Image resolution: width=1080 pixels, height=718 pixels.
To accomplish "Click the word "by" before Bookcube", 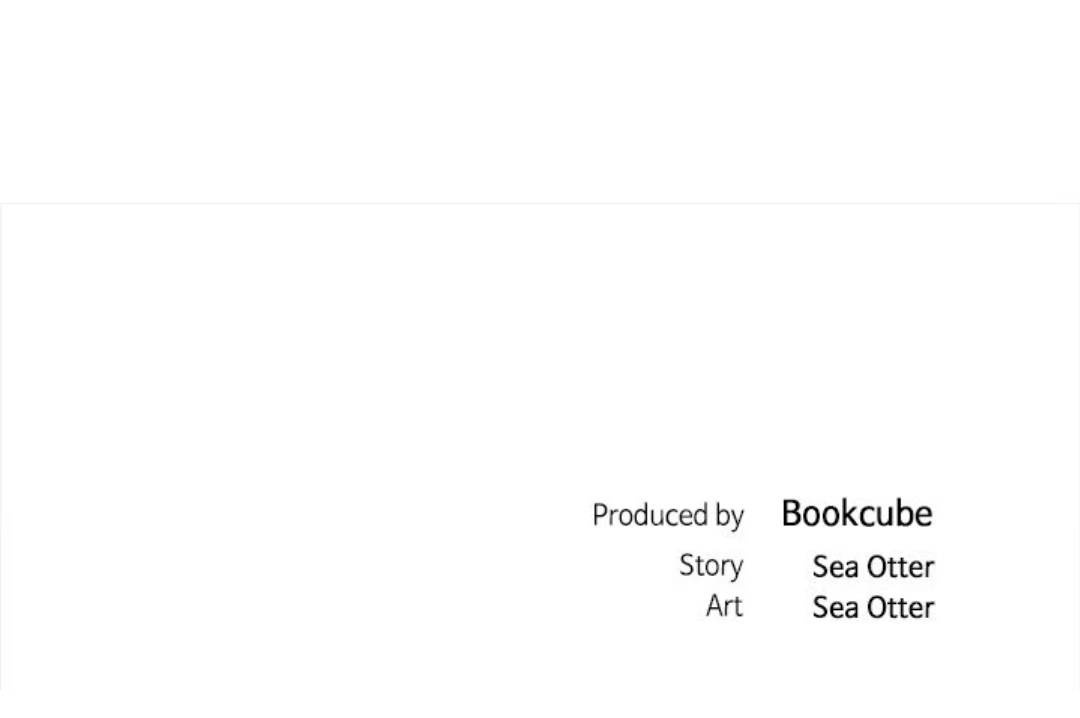I will click(x=729, y=517).
